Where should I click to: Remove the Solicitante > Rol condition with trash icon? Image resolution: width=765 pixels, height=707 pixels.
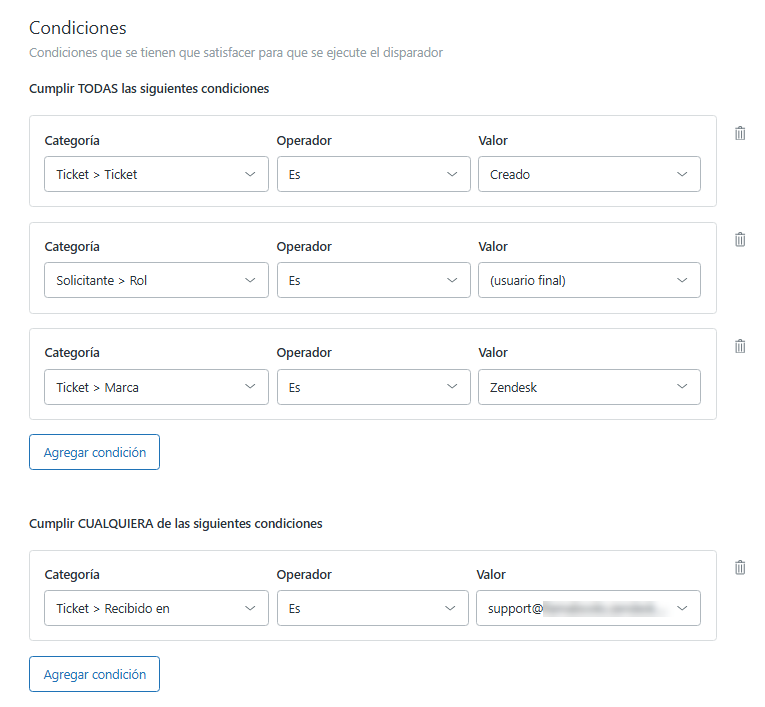click(740, 239)
